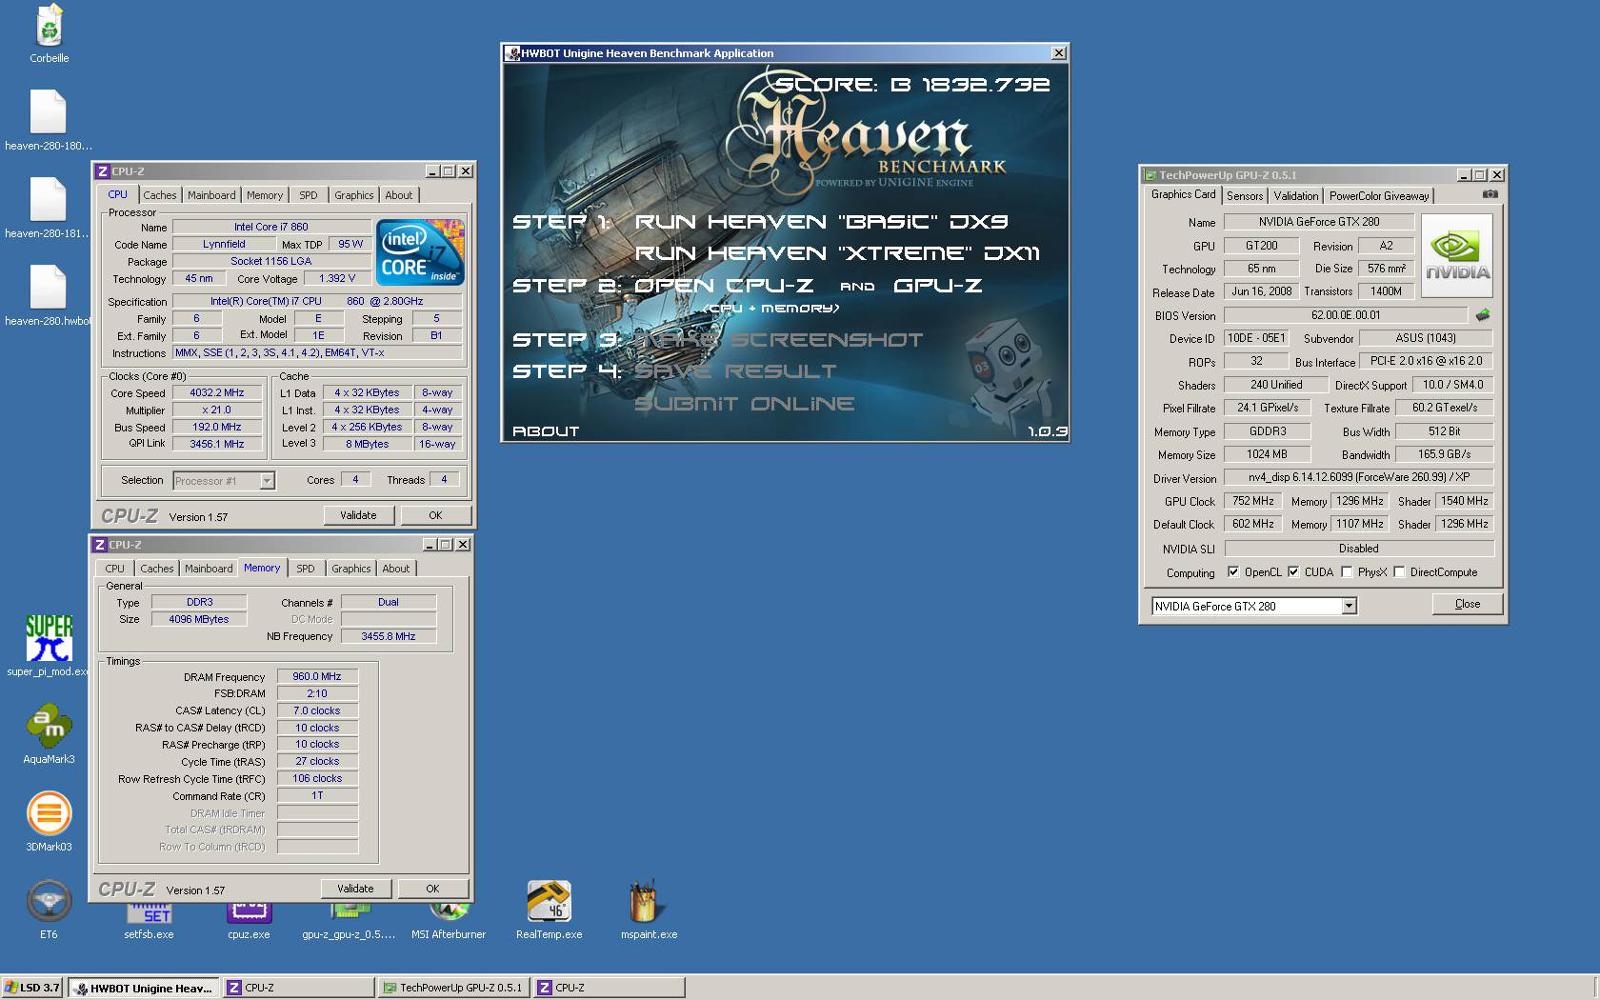Open the Validation tab in GPU-Z
1600x1000 pixels.
pyautogui.click(x=1296, y=196)
